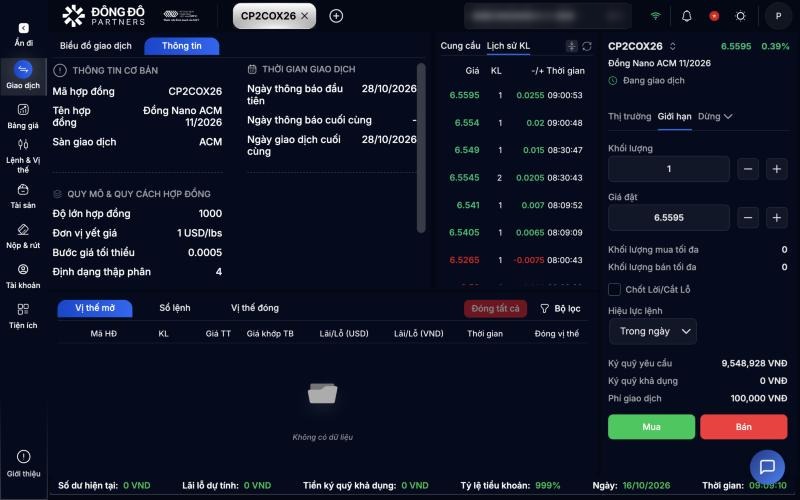The height and width of the screenshot is (500, 800).
Task: Open profile avatar P menu
Action: coord(778,16)
